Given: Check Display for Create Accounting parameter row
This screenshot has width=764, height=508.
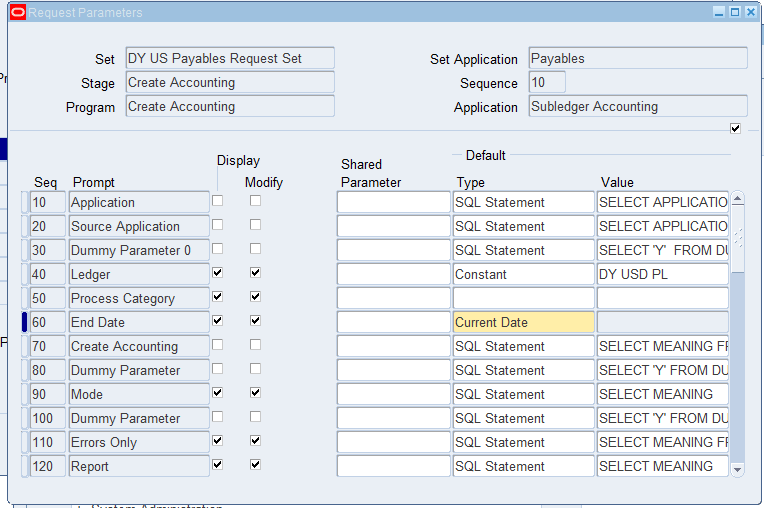Looking at the screenshot, I should coord(217,344).
